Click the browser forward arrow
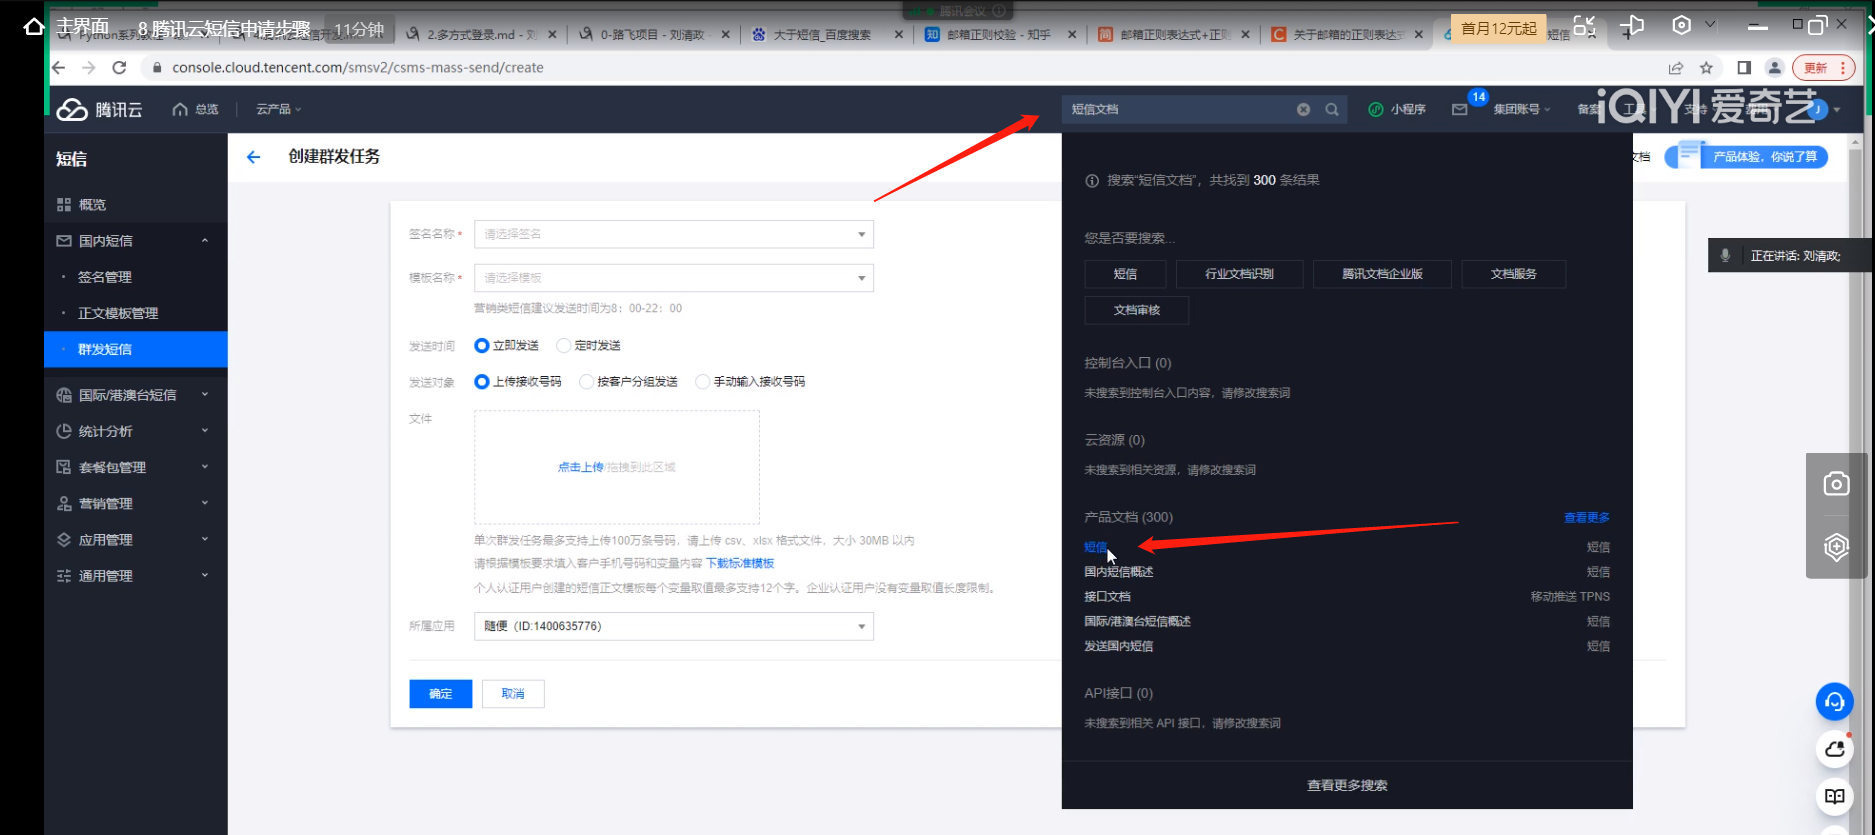 (89, 67)
